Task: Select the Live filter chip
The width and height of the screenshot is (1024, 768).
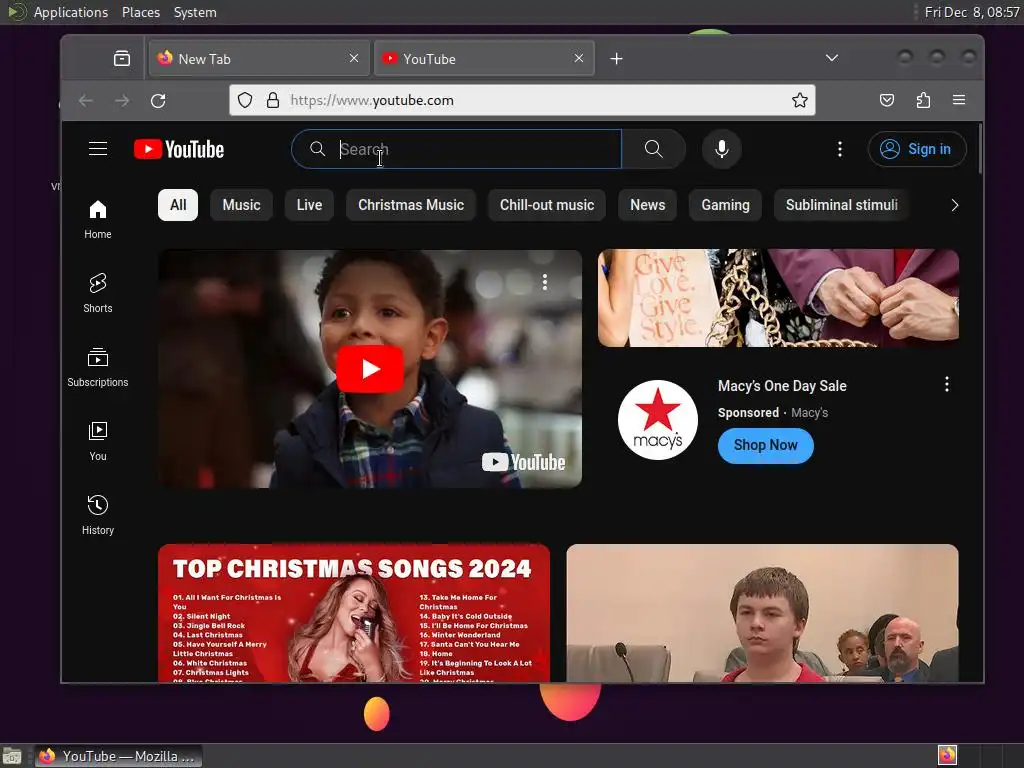Action: (x=309, y=205)
